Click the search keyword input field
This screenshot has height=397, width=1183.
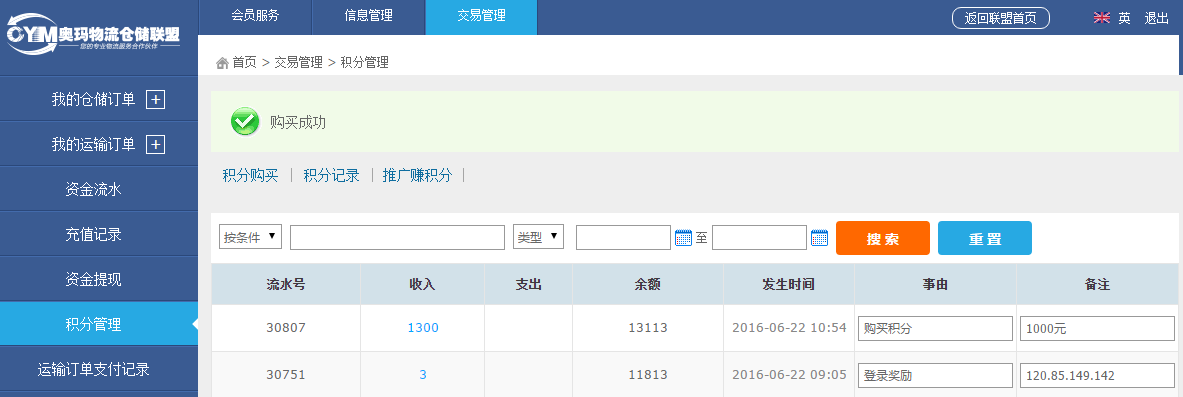(x=398, y=237)
